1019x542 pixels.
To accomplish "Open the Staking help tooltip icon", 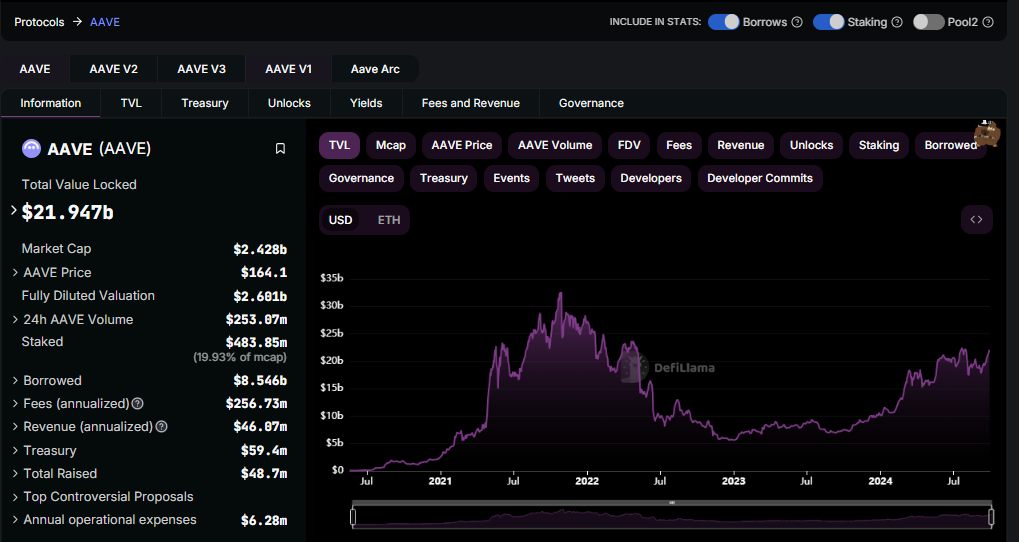I will coord(897,22).
